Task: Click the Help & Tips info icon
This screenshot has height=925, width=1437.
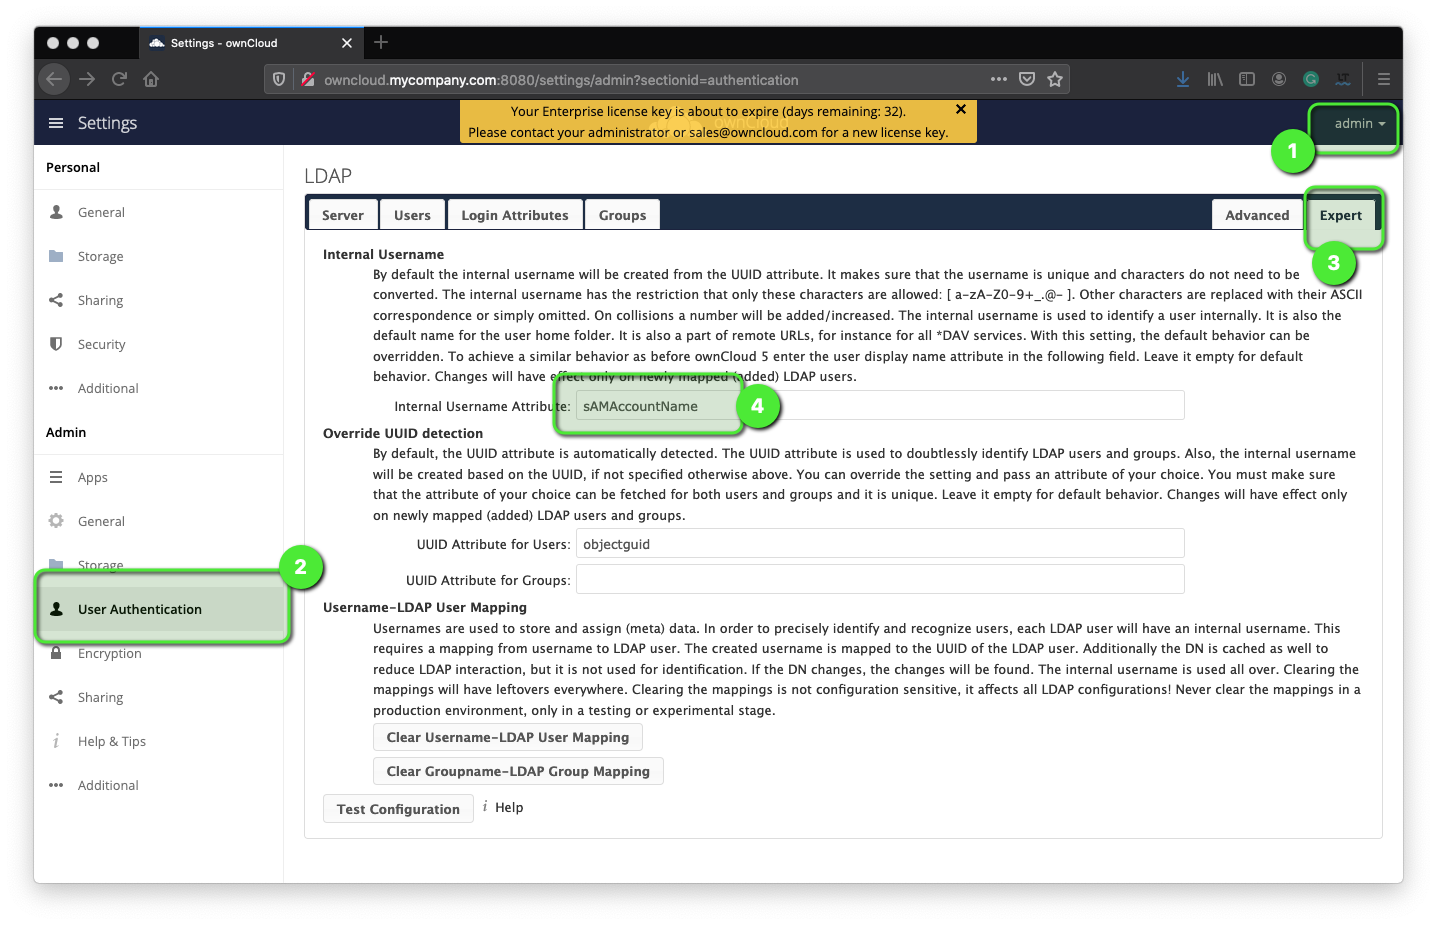Action: point(56,741)
